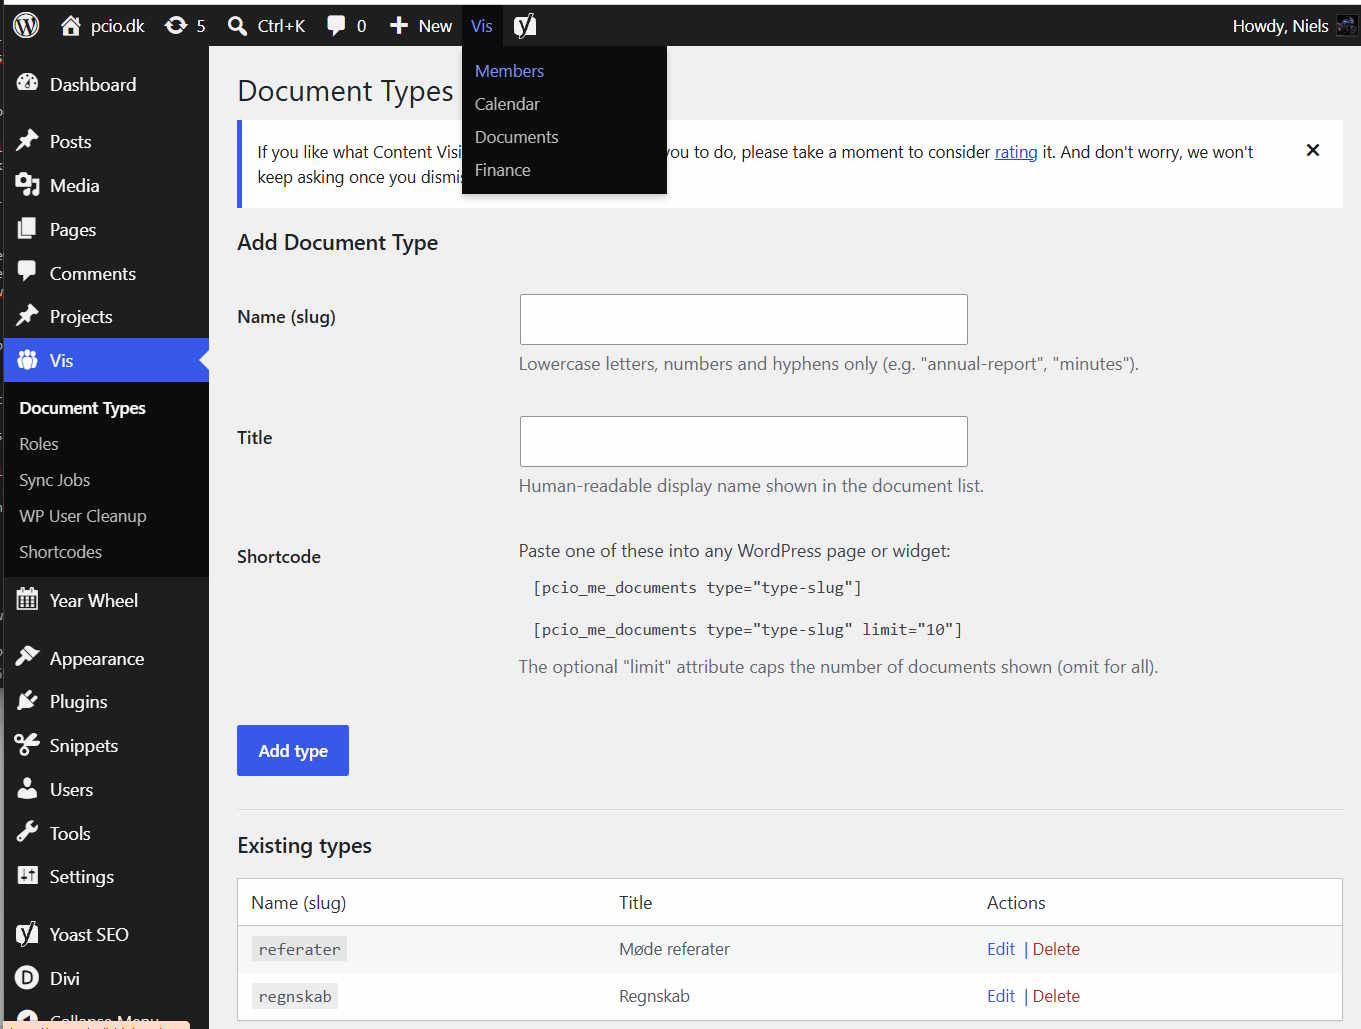Click the Year Wheel calendar icon
This screenshot has height=1029, width=1361.
click(27, 599)
